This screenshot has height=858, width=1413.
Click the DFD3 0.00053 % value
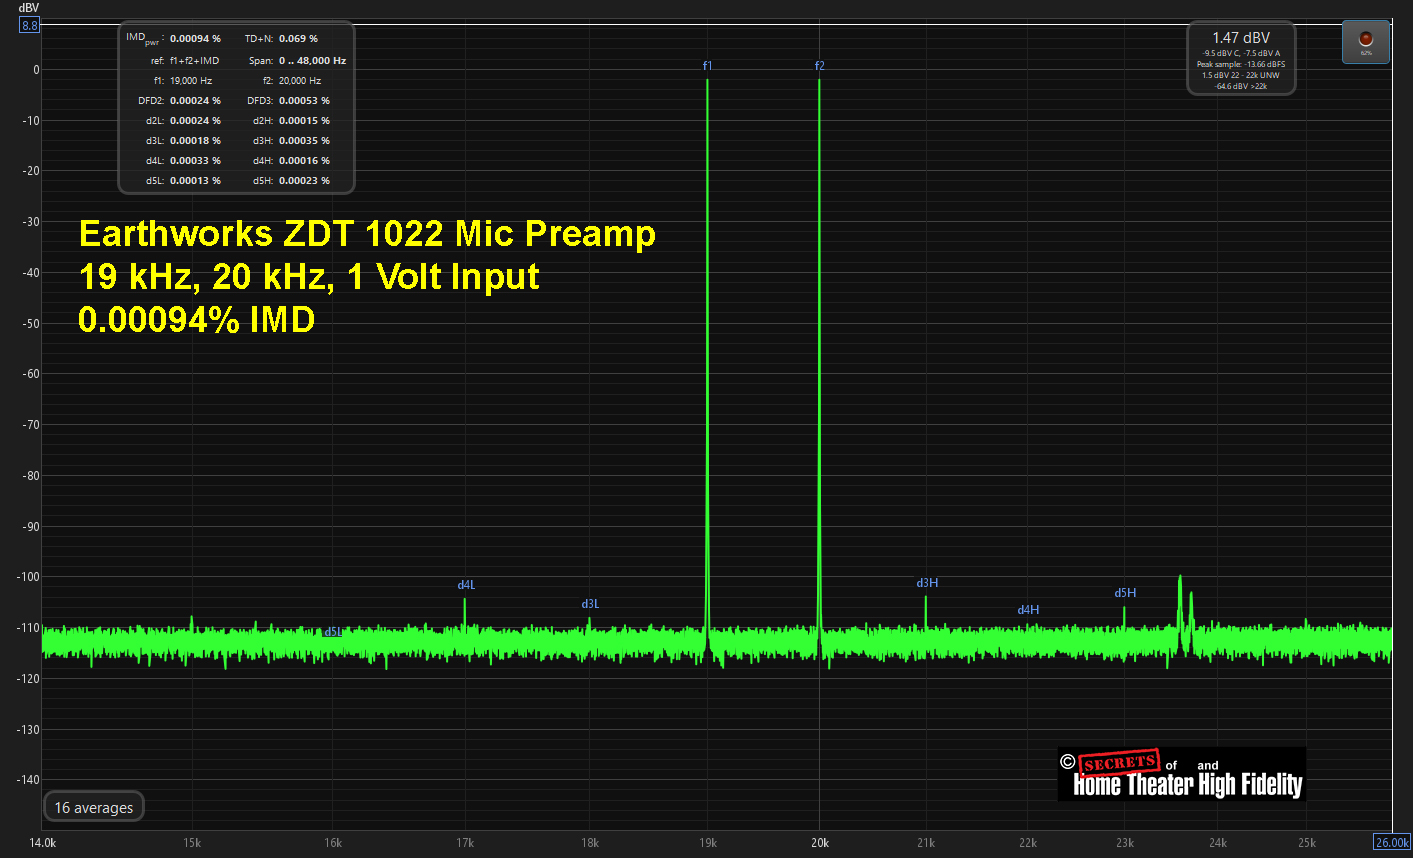pos(304,101)
